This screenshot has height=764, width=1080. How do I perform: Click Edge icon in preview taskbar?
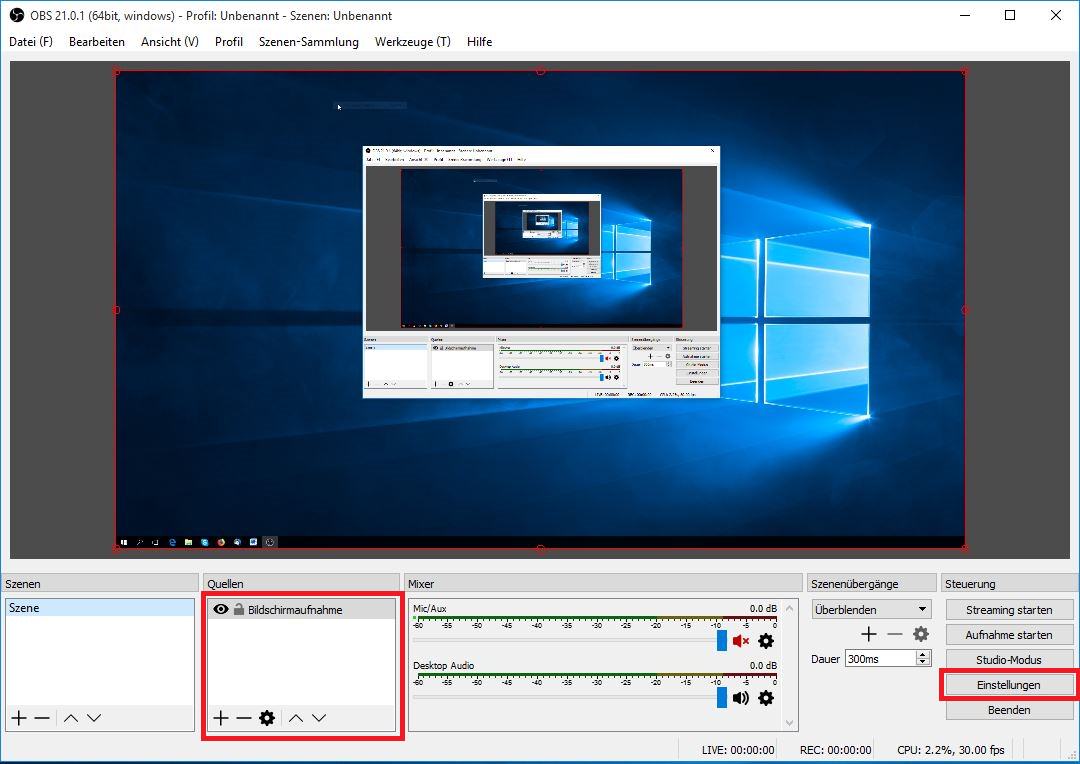(172, 542)
